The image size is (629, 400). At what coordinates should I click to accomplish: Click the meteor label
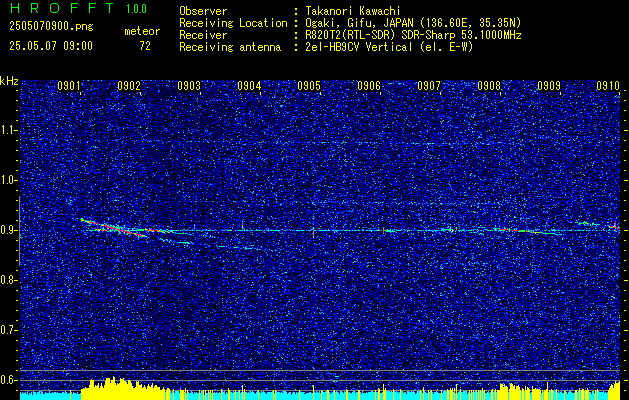(142, 31)
